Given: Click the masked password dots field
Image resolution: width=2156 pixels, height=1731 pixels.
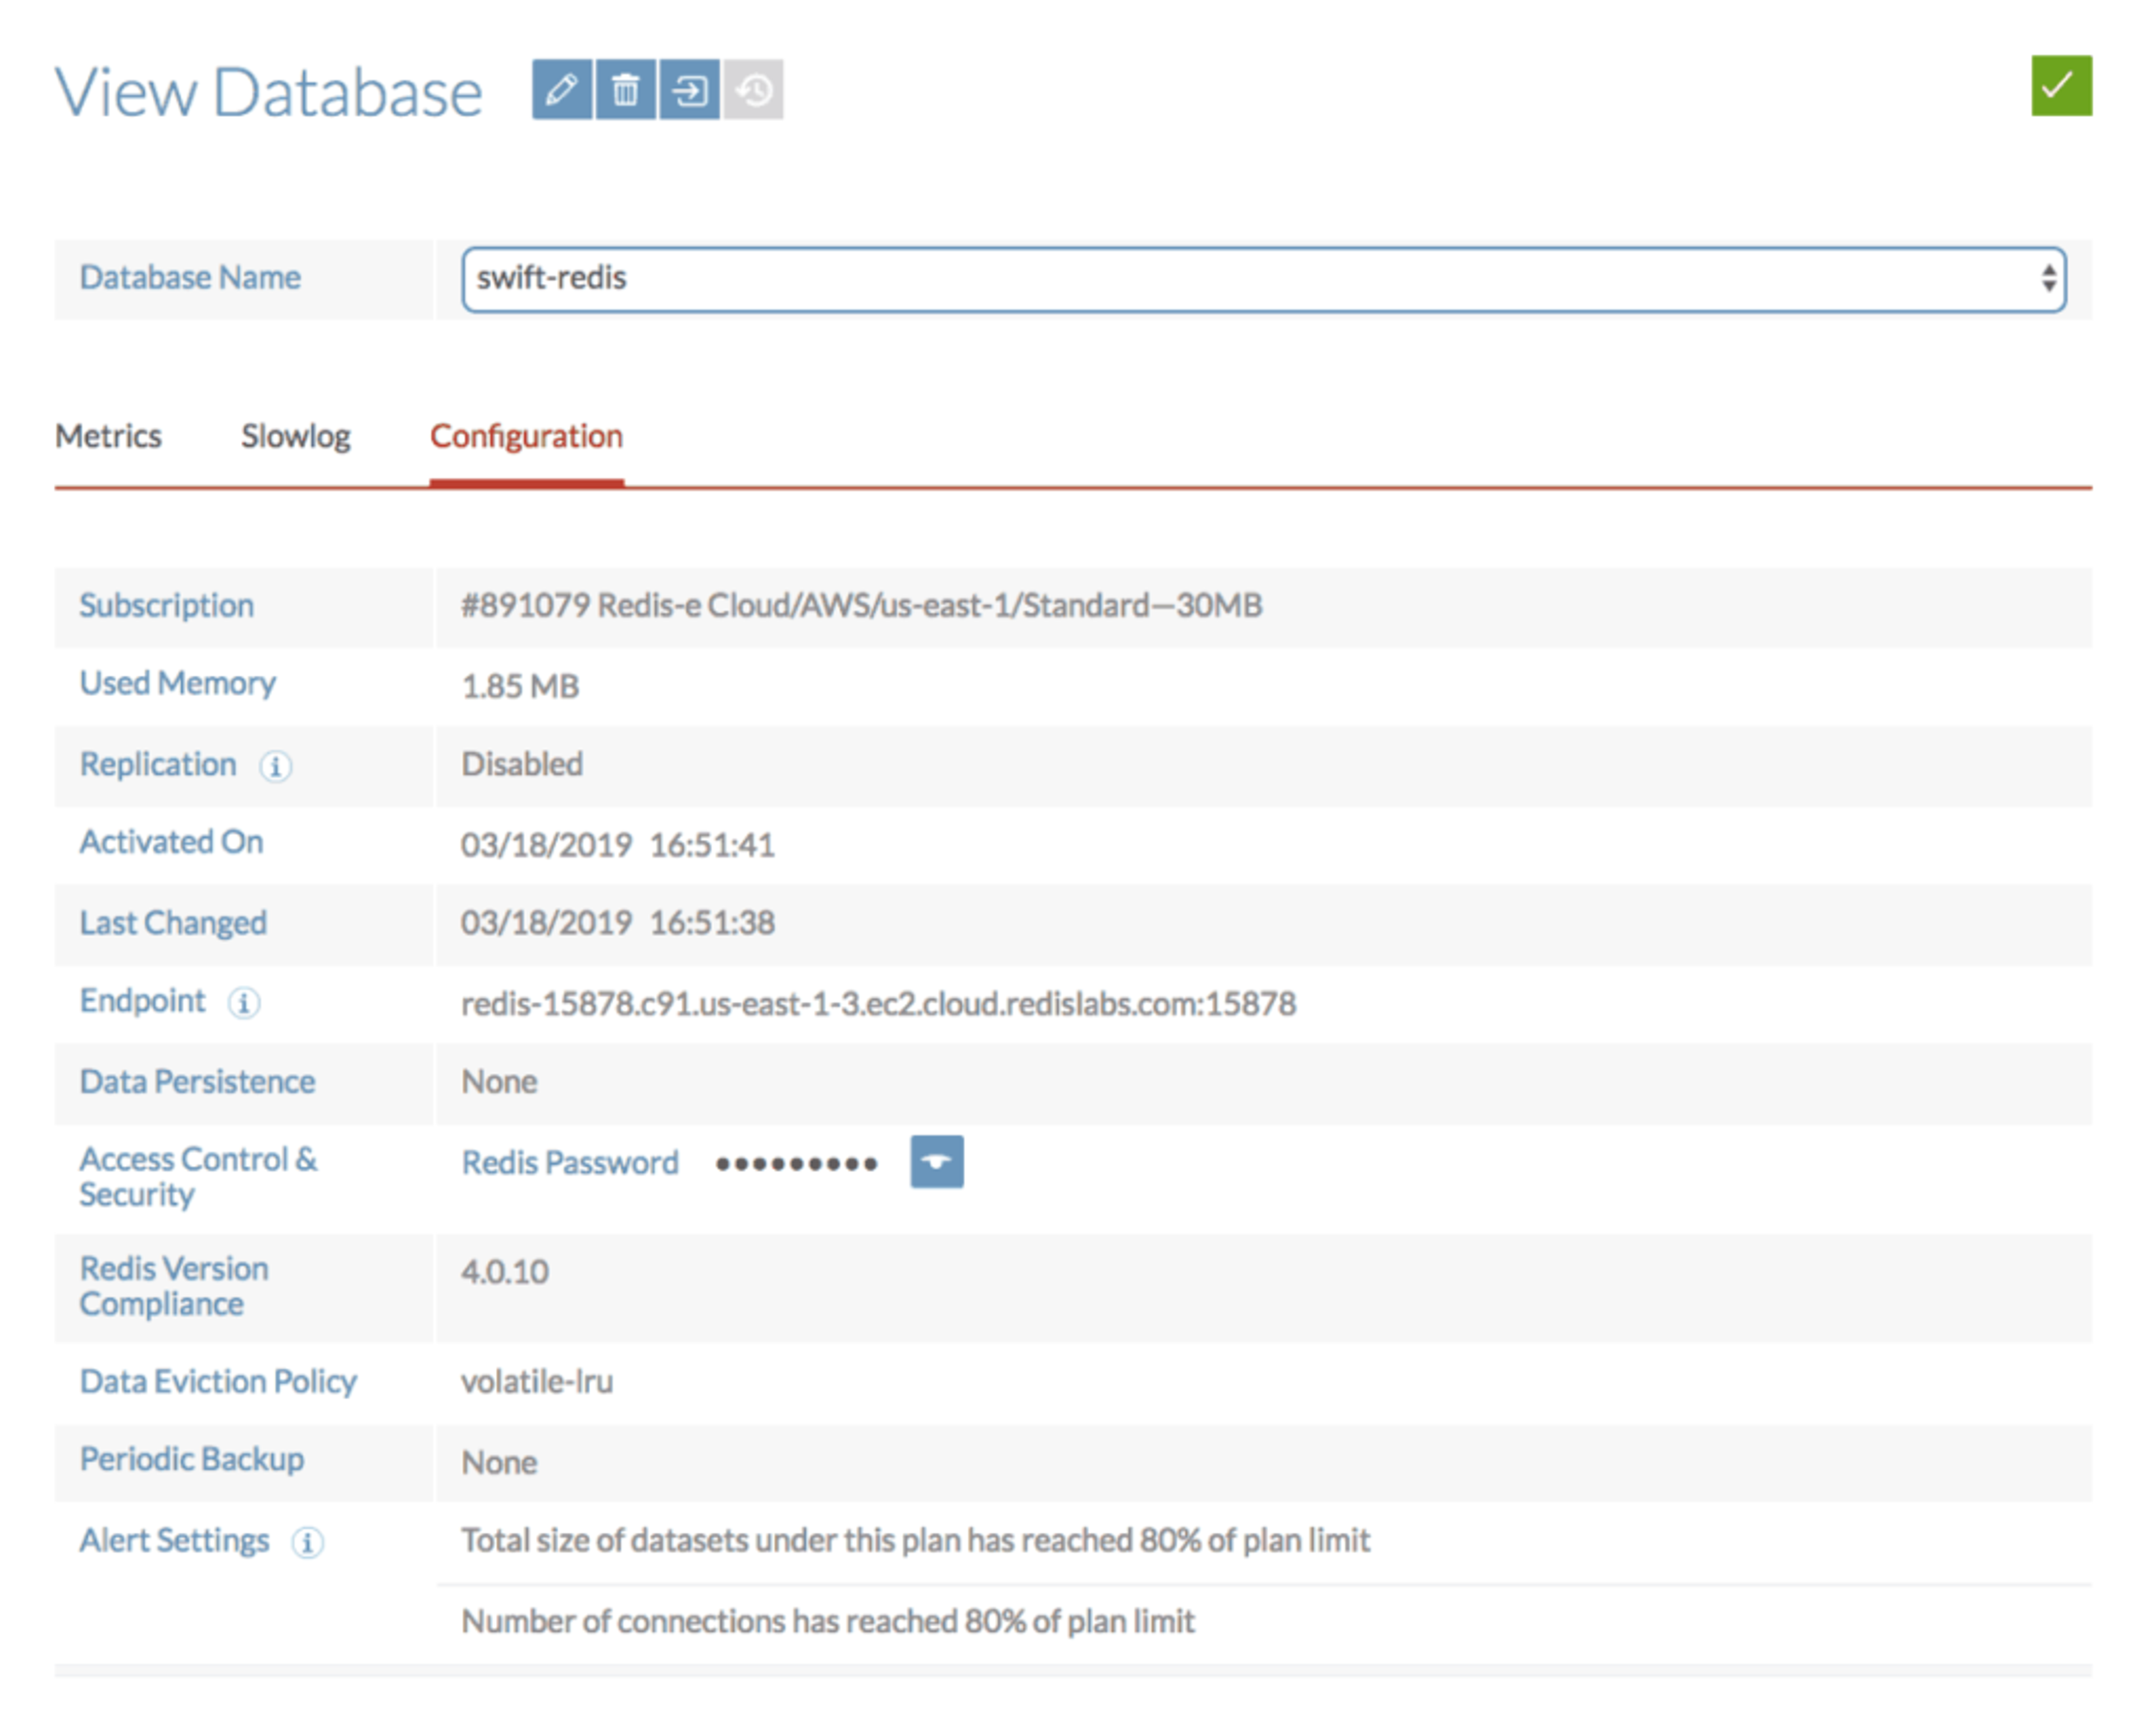Looking at the screenshot, I should point(796,1164).
